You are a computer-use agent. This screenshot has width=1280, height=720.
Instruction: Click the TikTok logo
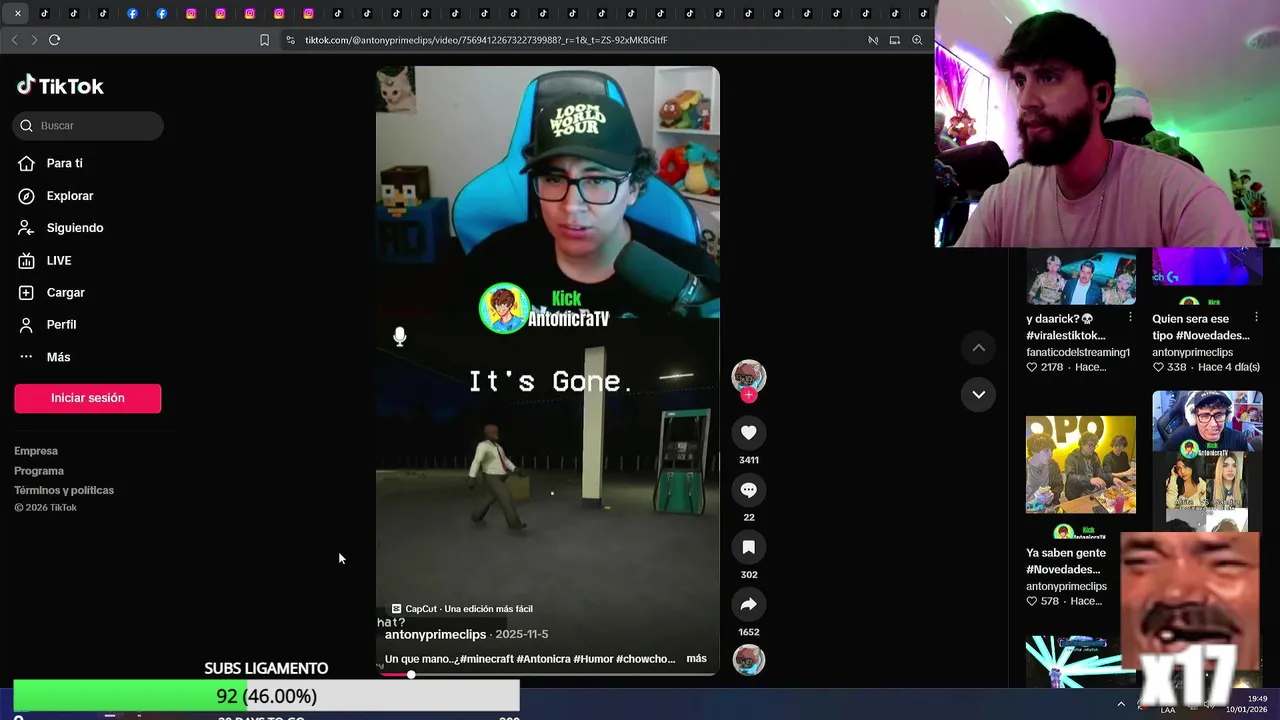60,86
